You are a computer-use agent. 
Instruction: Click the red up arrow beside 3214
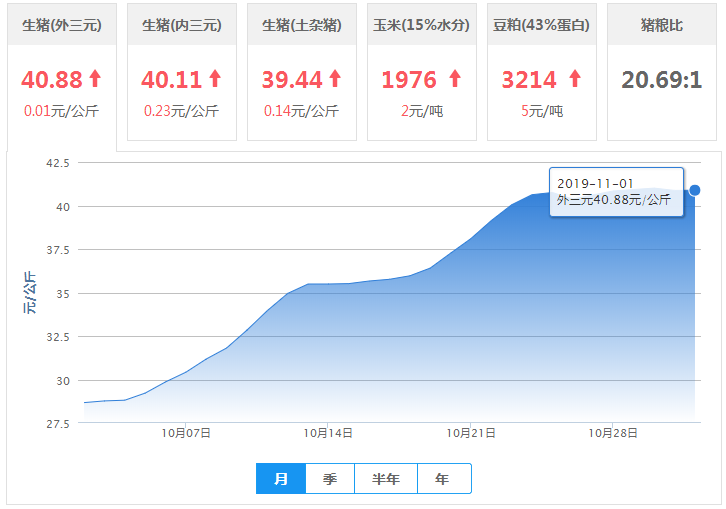click(x=574, y=78)
